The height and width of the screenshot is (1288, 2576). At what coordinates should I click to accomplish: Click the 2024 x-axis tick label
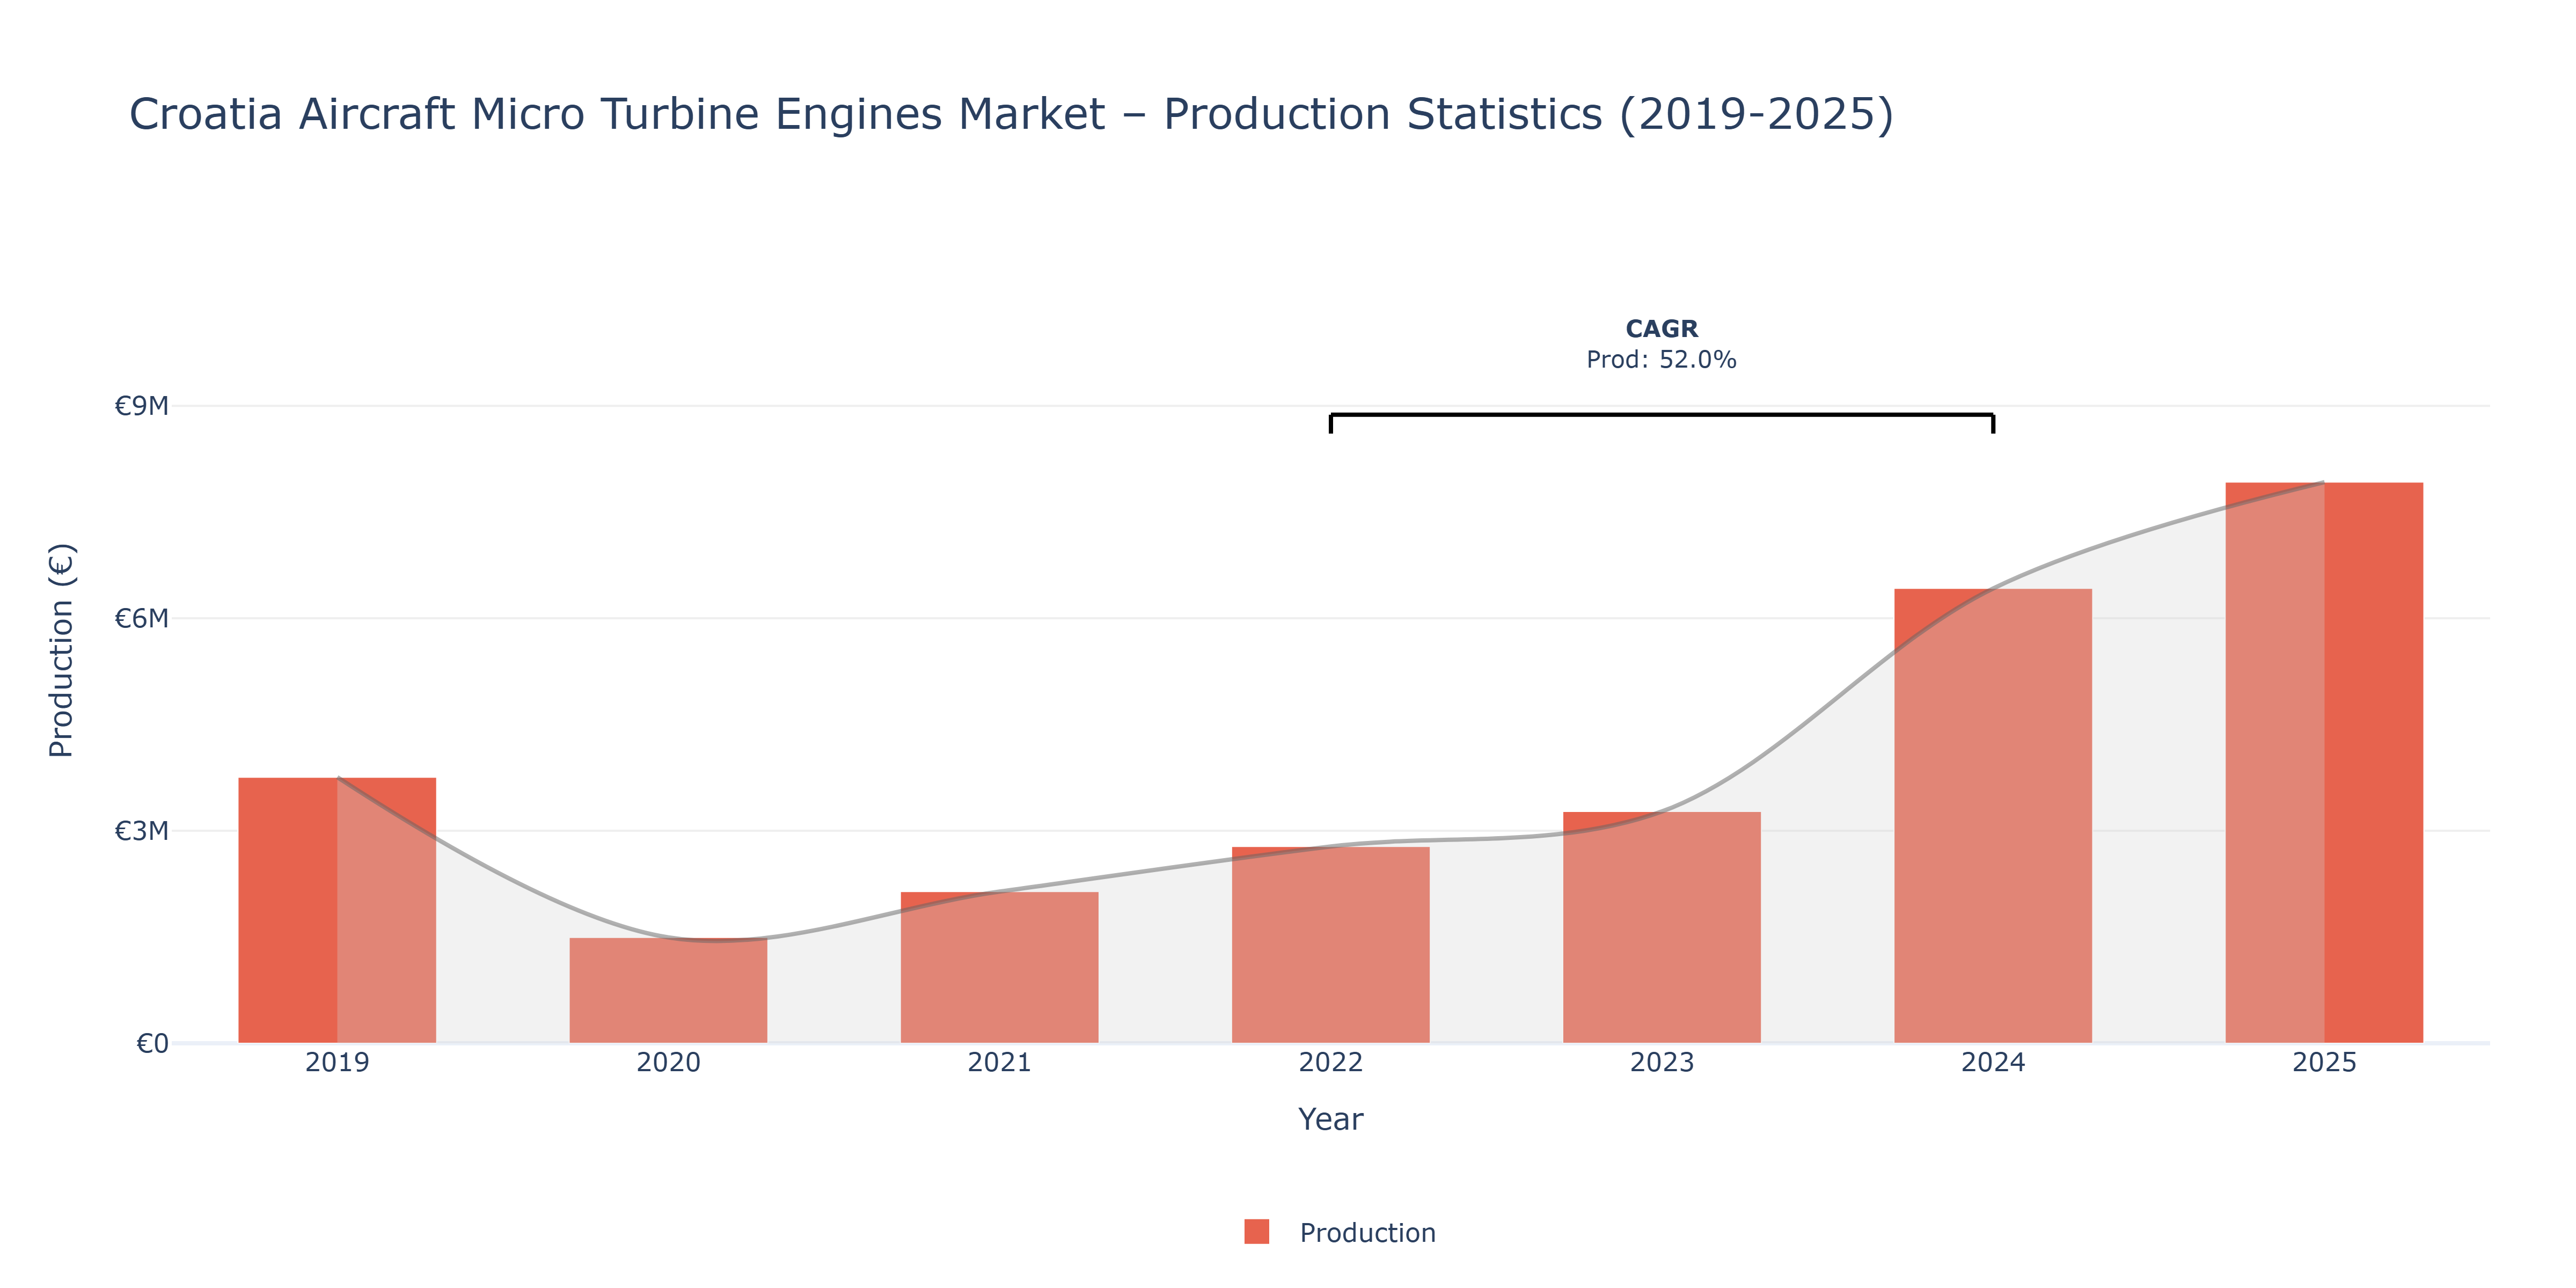(x=1993, y=1063)
